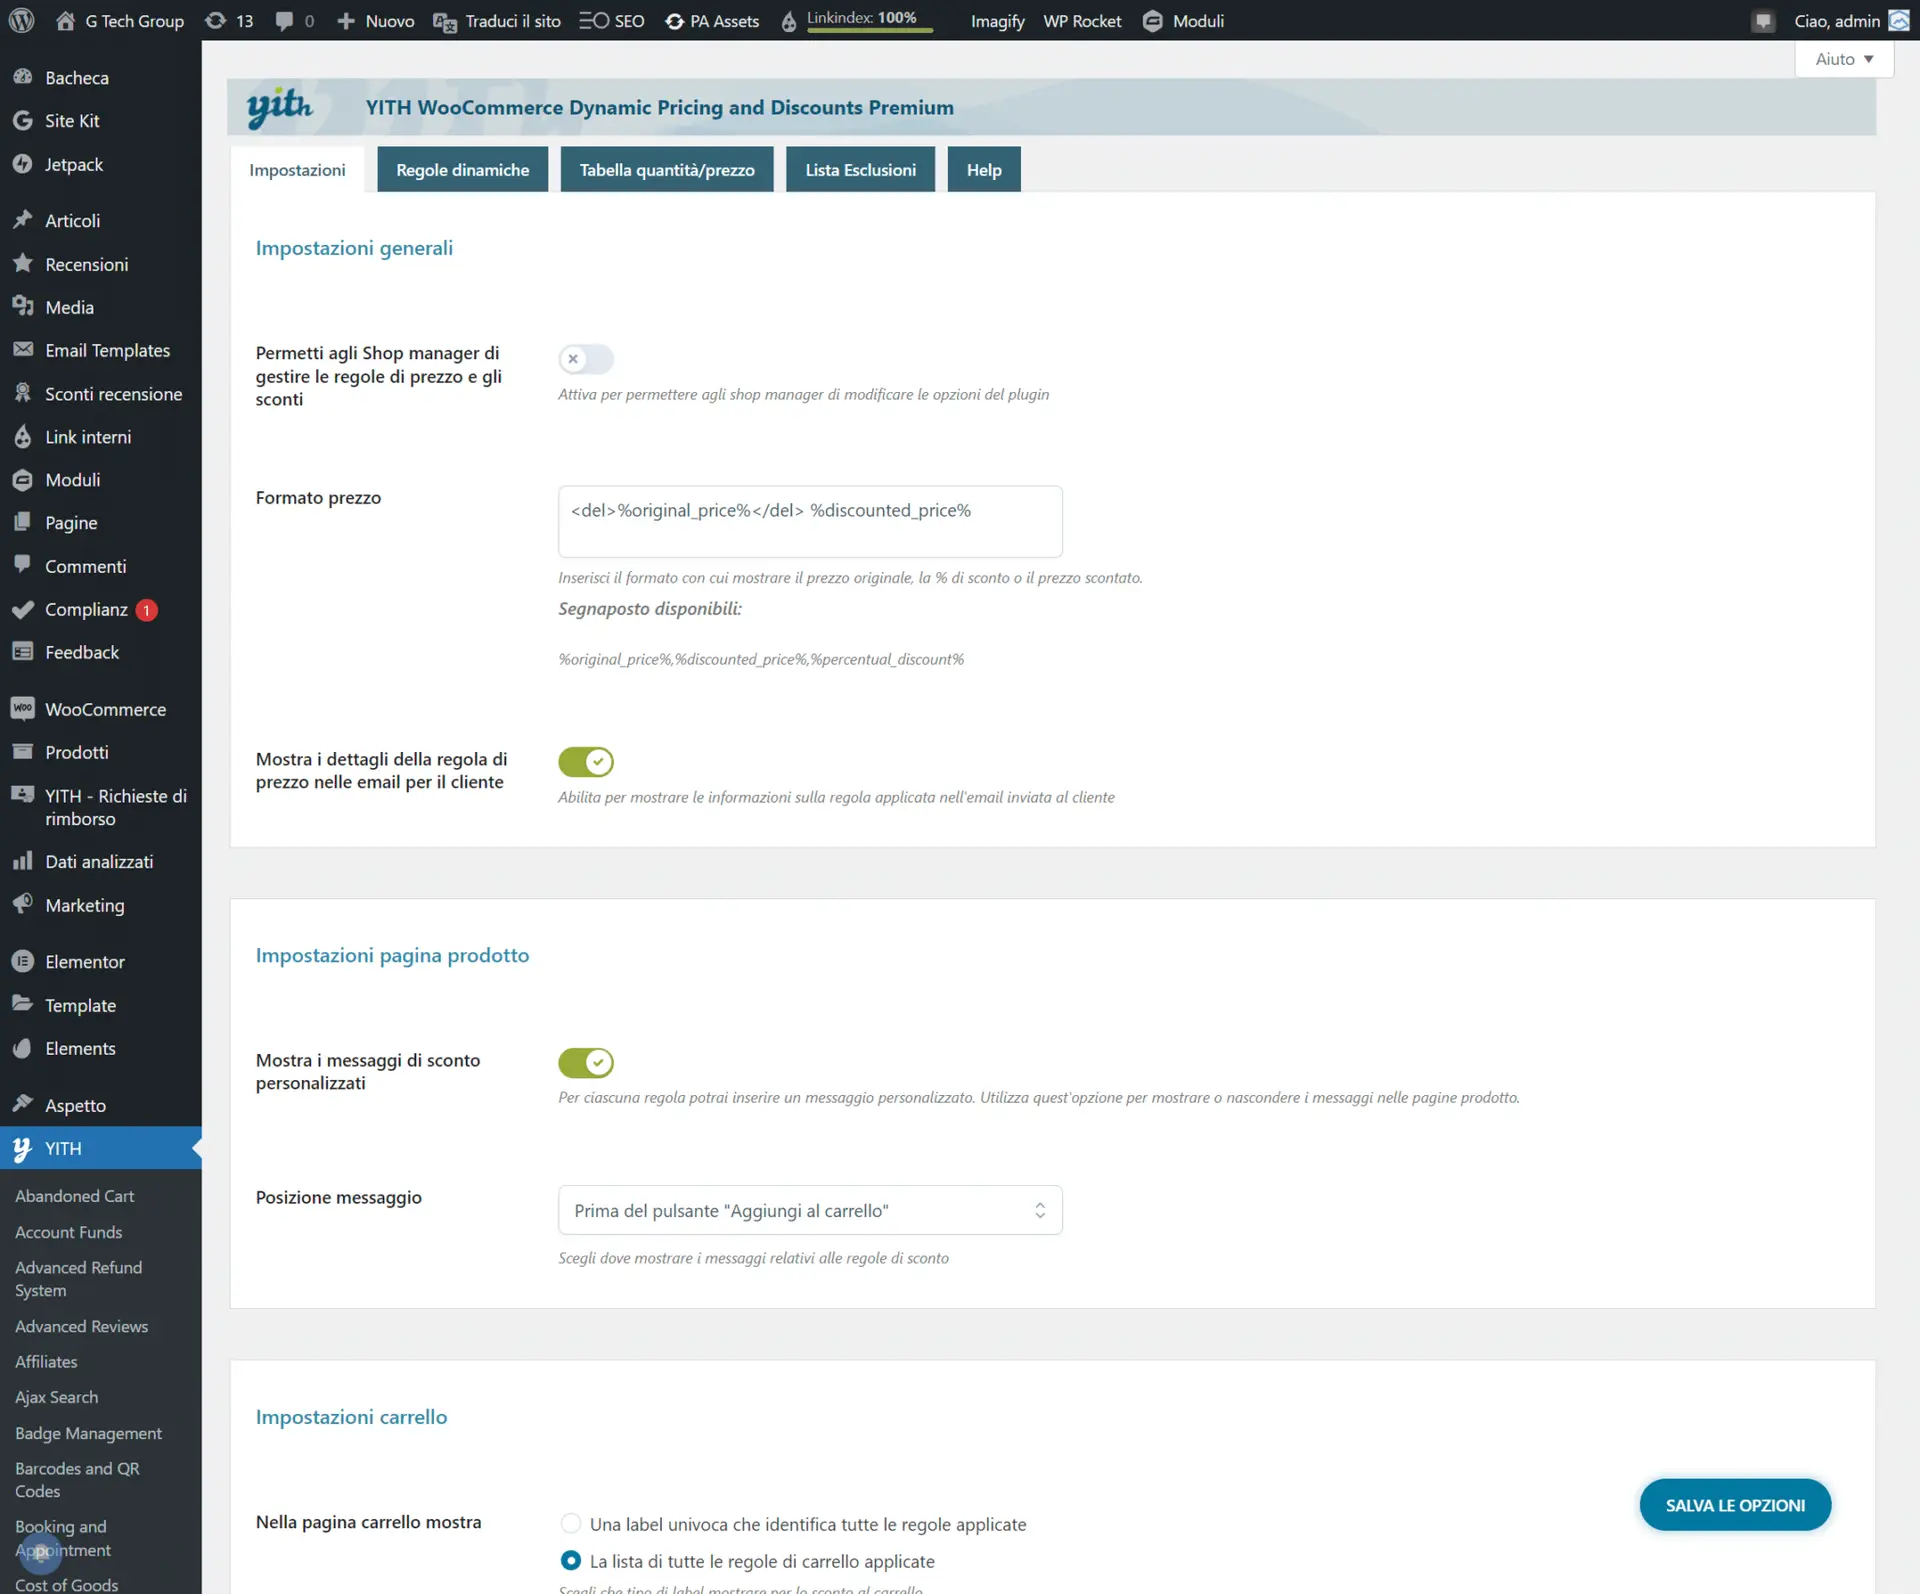The image size is (1920, 1594).
Task: Switch to the Impostazioni tab
Action: 297,170
